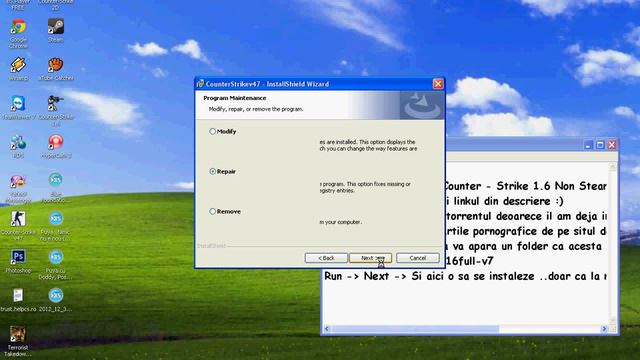Cancel the InstallShield wizard

pyautogui.click(x=418, y=258)
